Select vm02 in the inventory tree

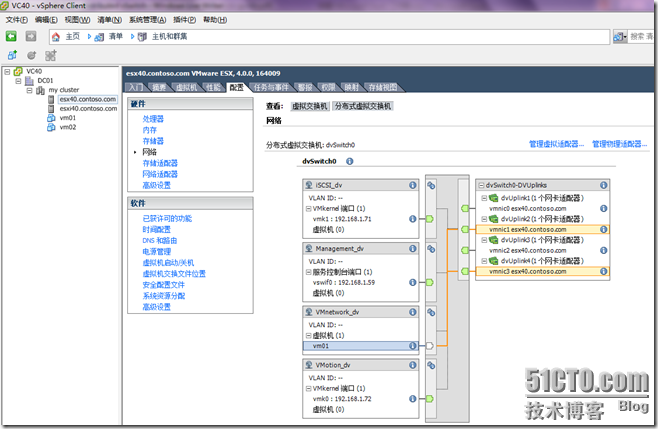68,127
